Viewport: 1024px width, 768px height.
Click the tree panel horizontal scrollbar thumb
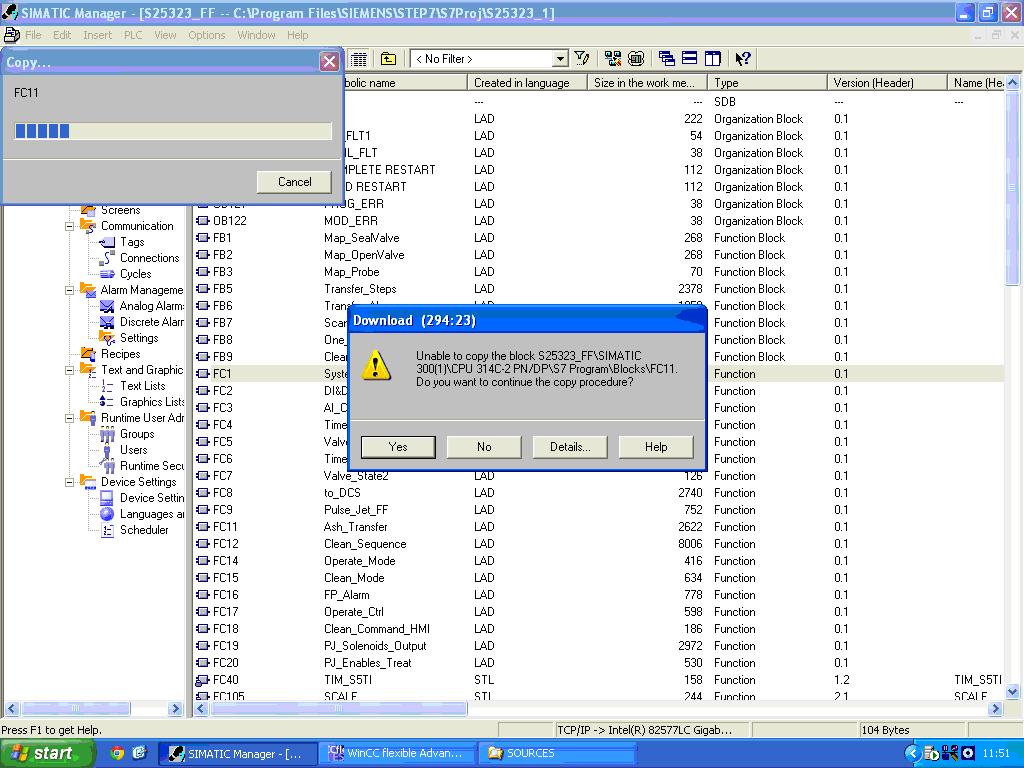(x=75, y=709)
